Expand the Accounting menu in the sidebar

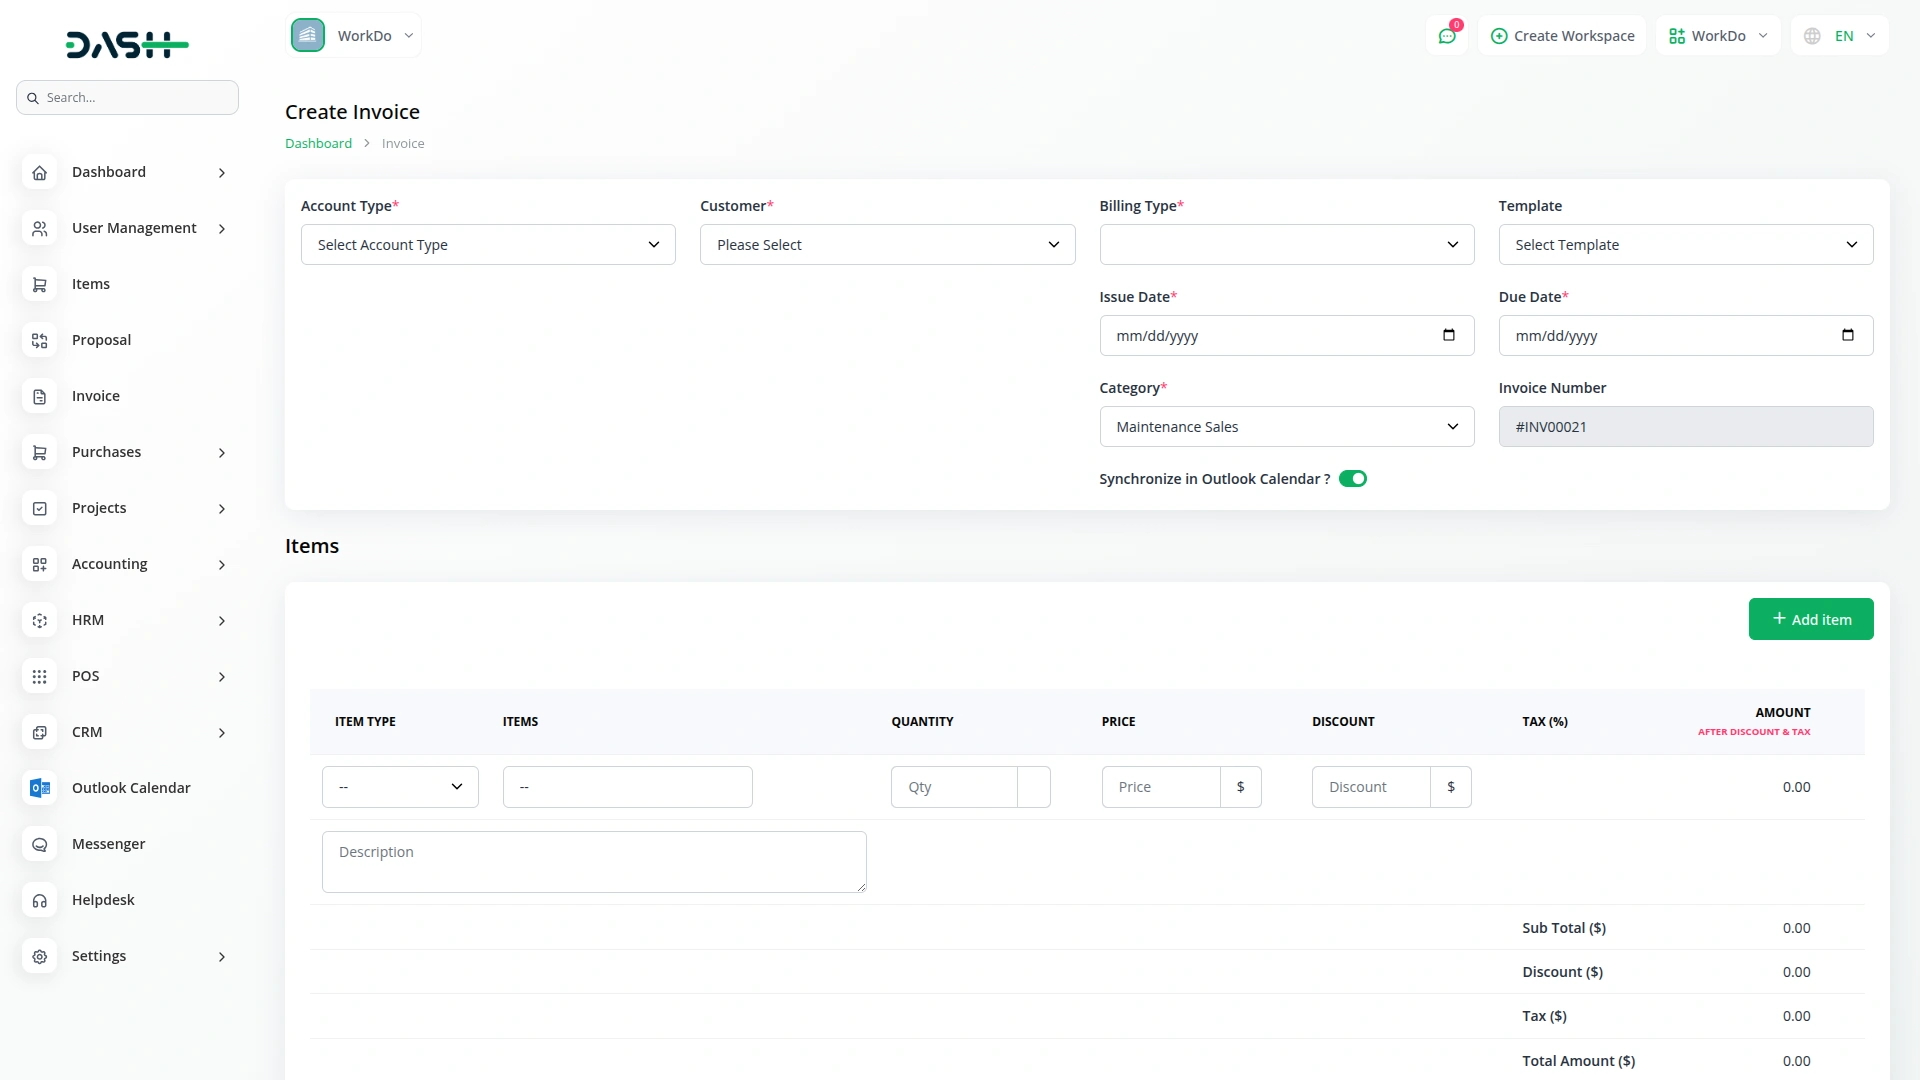coord(125,564)
